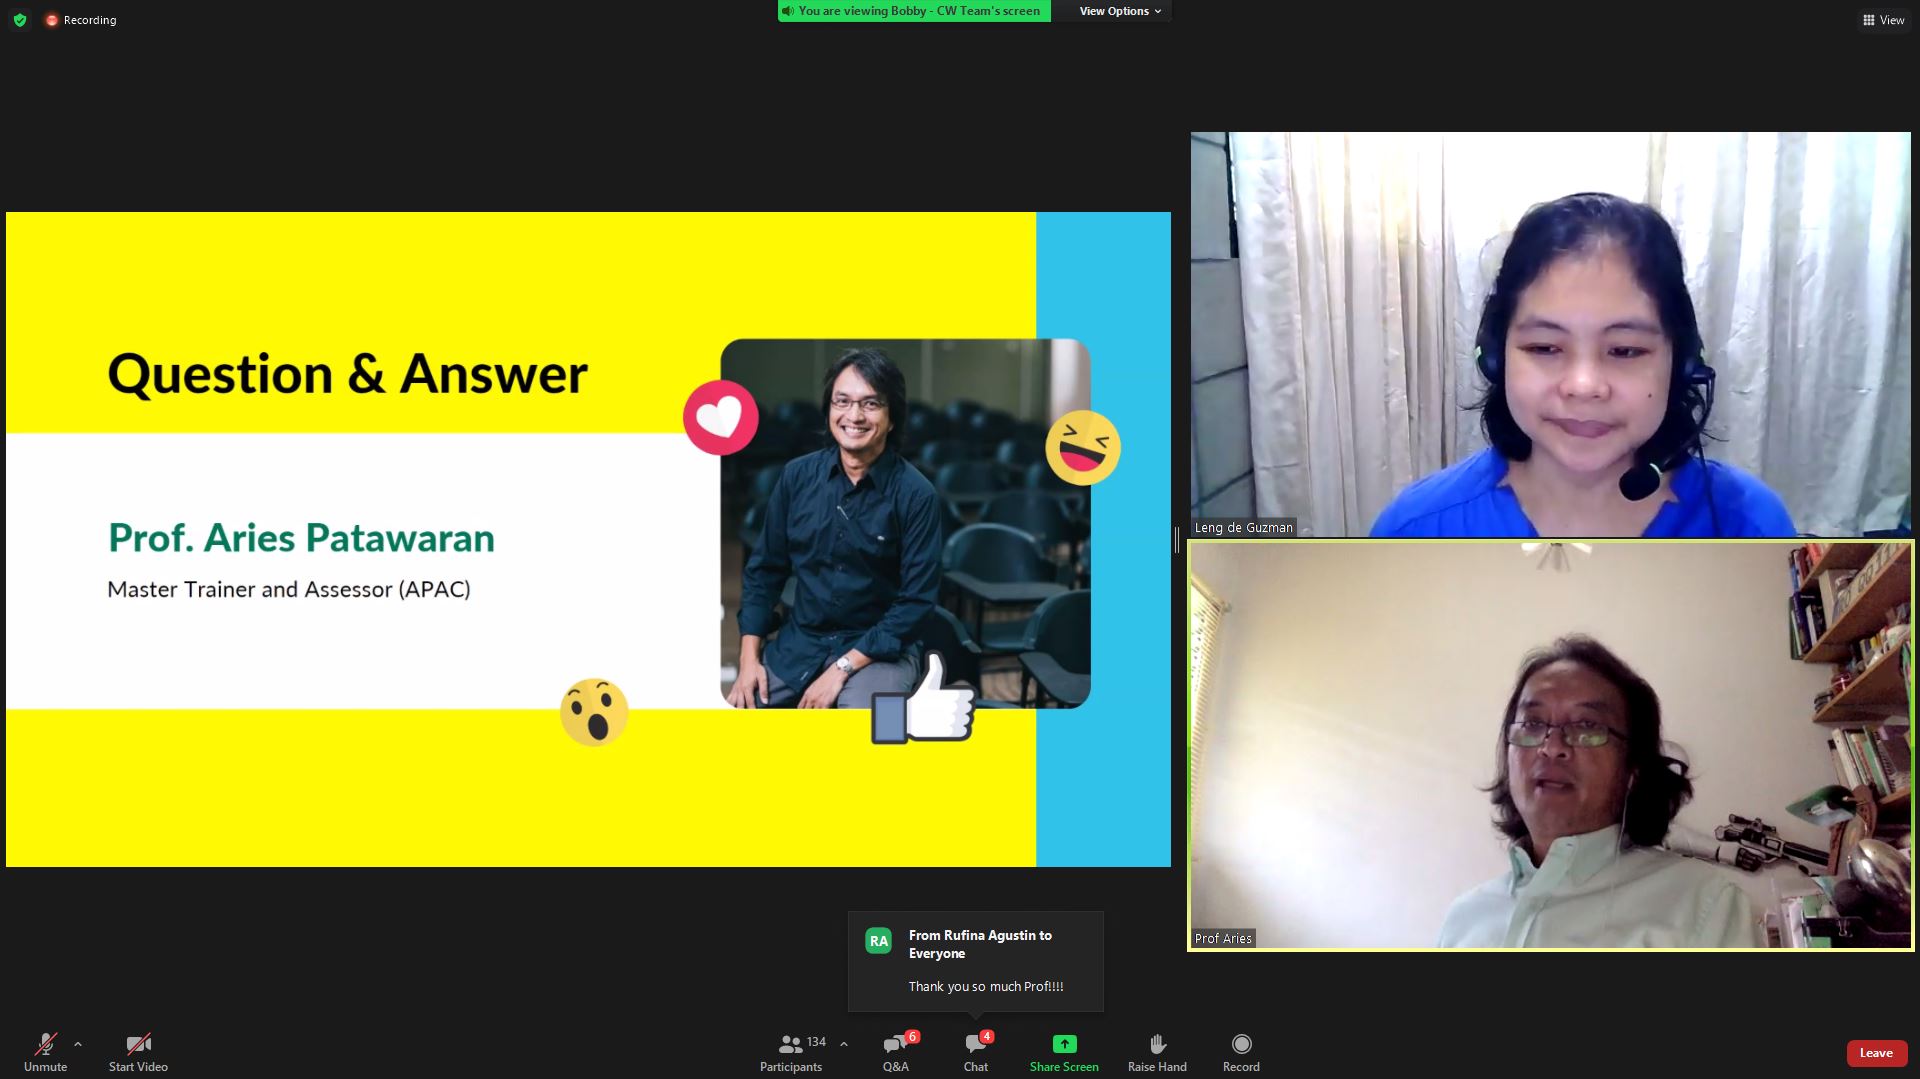Click the 'Thank you so much Prof!!!!' message

click(986, 986)
